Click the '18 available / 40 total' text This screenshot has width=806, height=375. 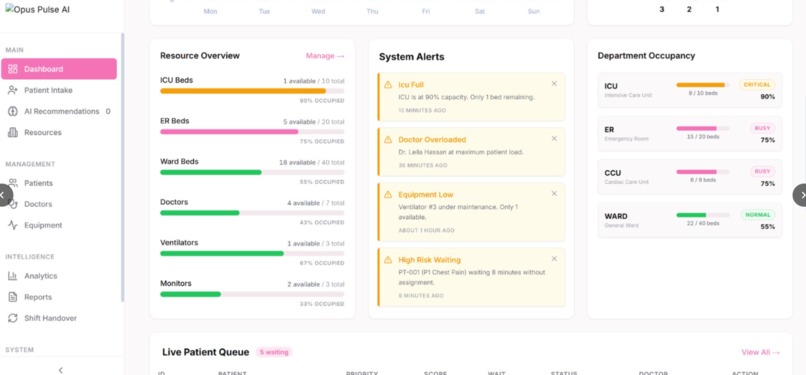click(x=312, y=162)
